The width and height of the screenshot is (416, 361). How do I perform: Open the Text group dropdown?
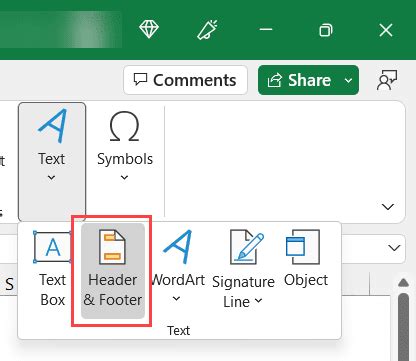tap(52, 162)
